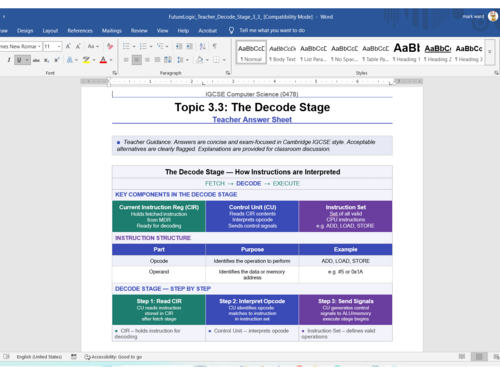Image resolution: width=500 pixels, height=375 pixels.
Task: Click the Sort paragraph icon
Action: coord(202,46)
